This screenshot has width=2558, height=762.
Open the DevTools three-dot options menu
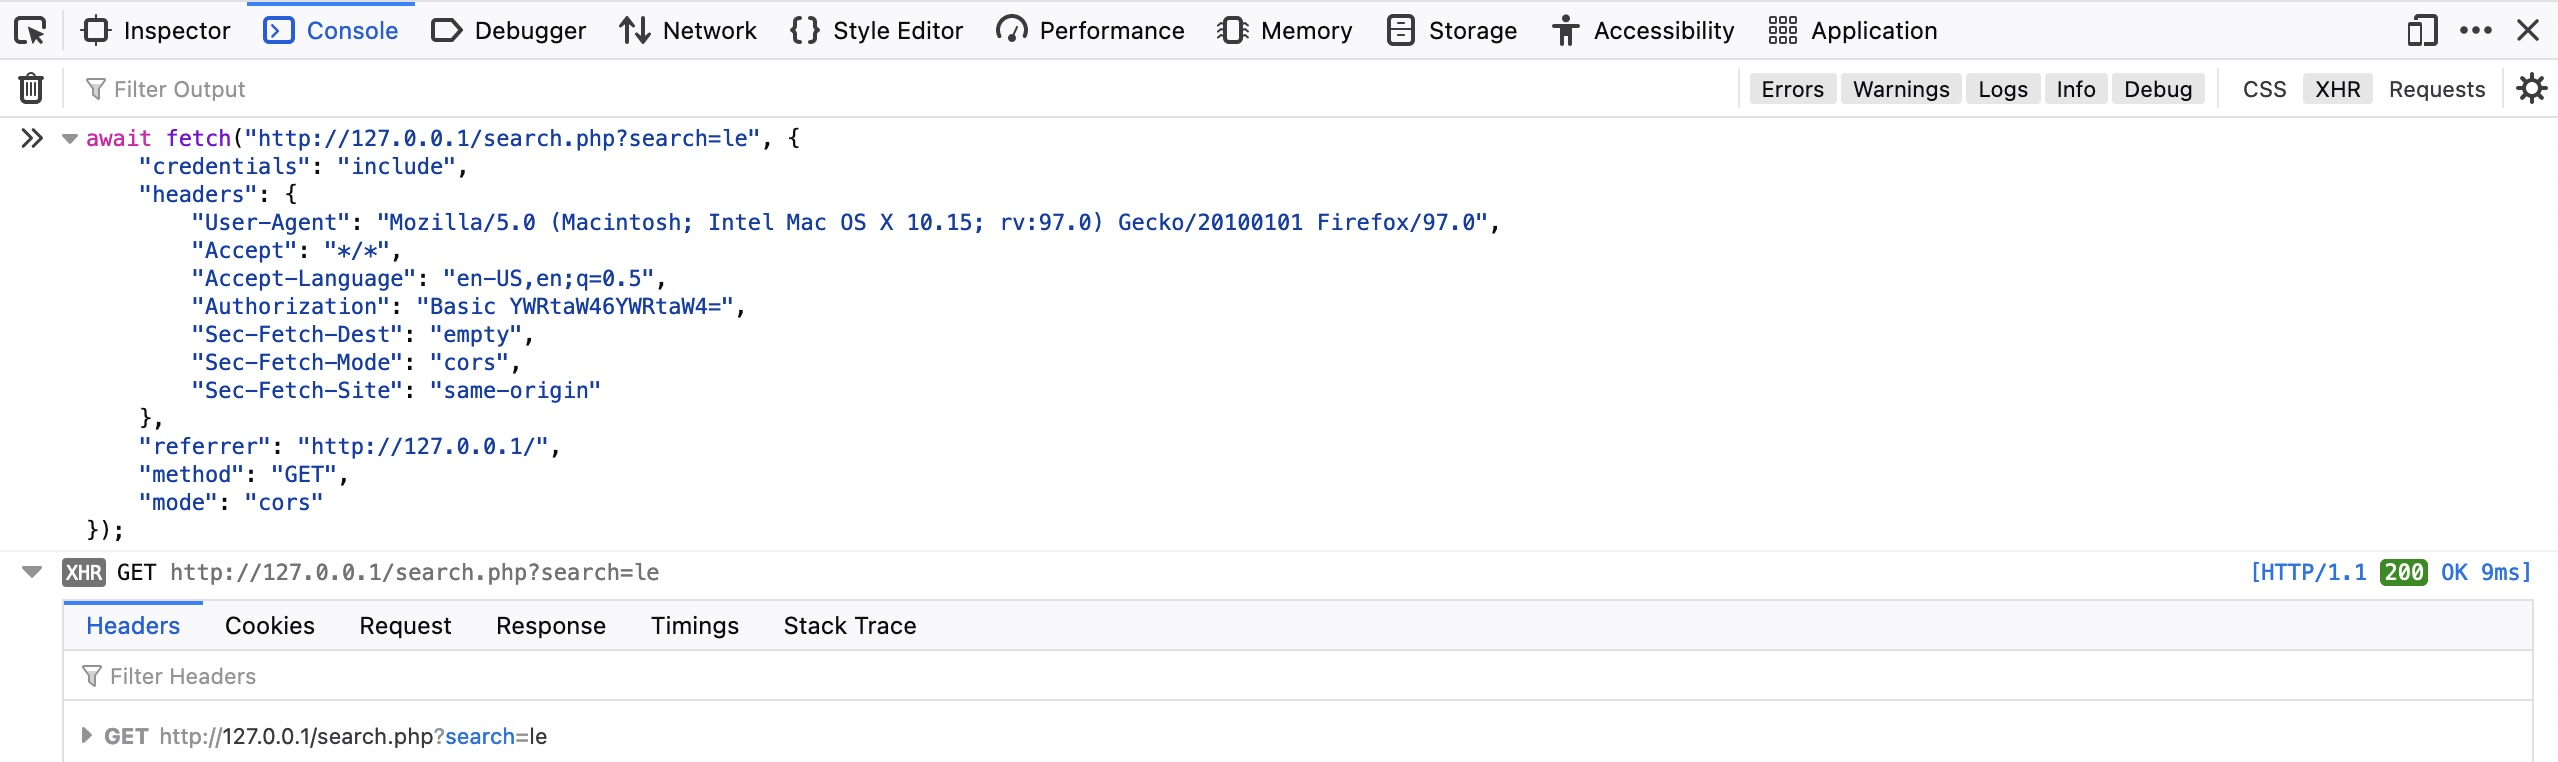click(x=2475, y=31)
